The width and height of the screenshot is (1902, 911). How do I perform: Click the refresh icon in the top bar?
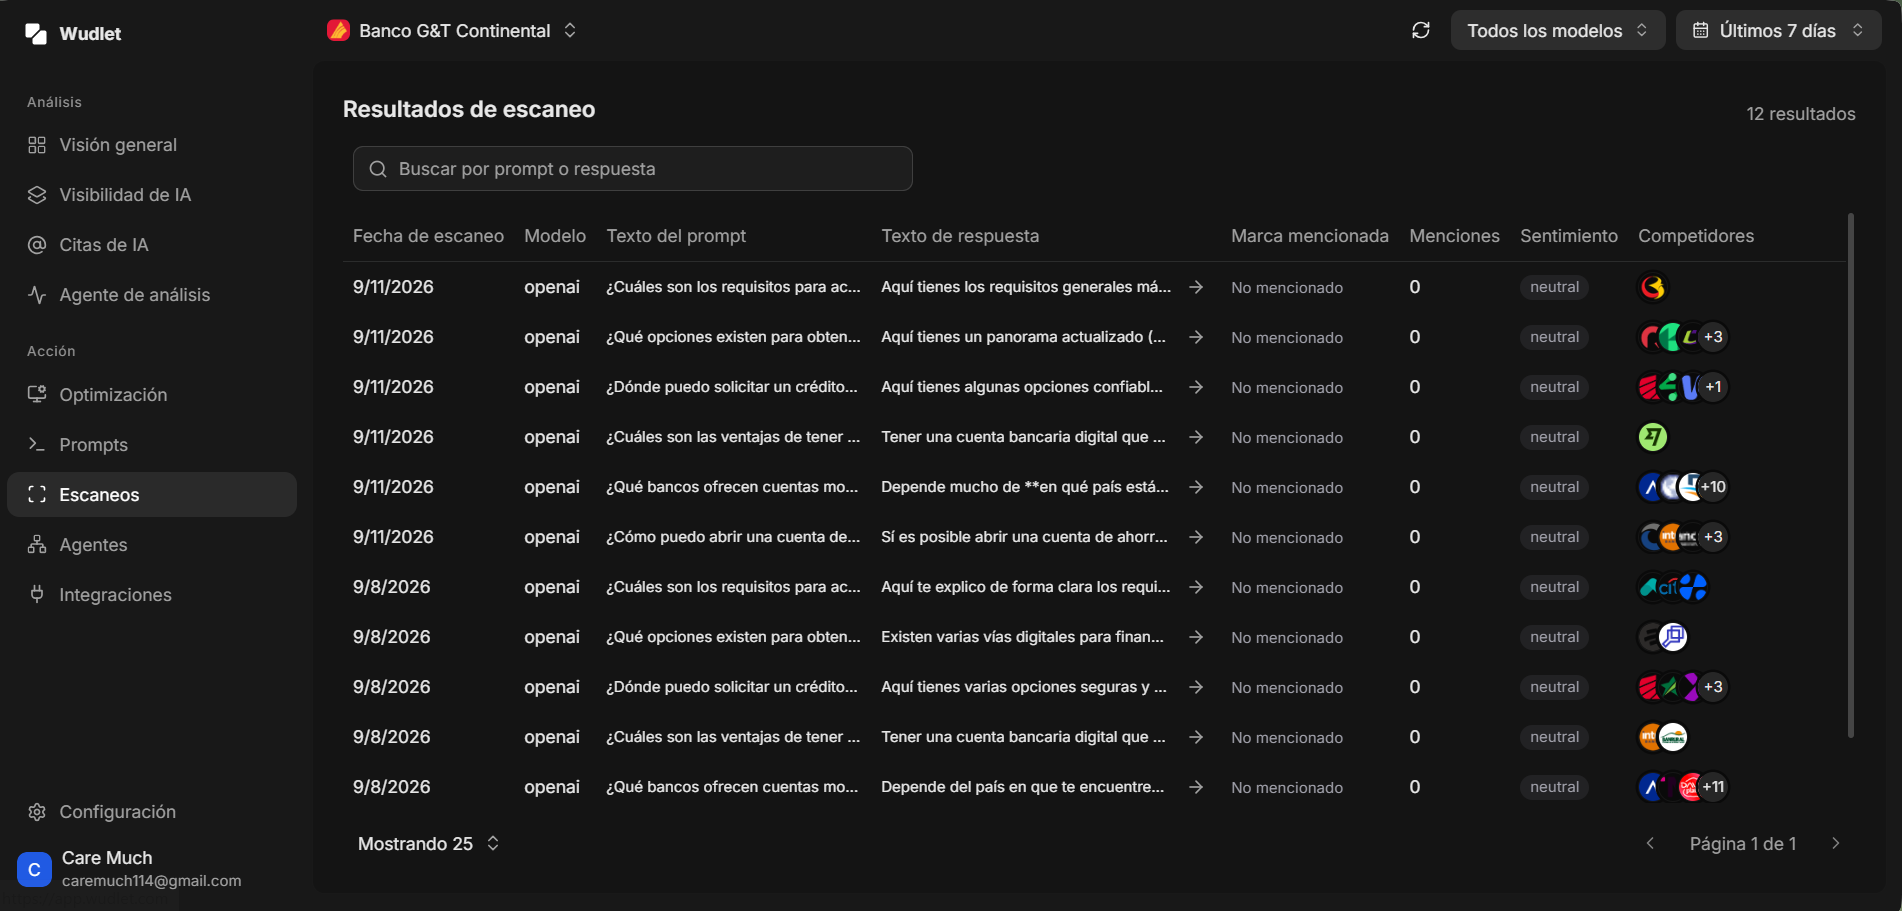point(1421,30)
